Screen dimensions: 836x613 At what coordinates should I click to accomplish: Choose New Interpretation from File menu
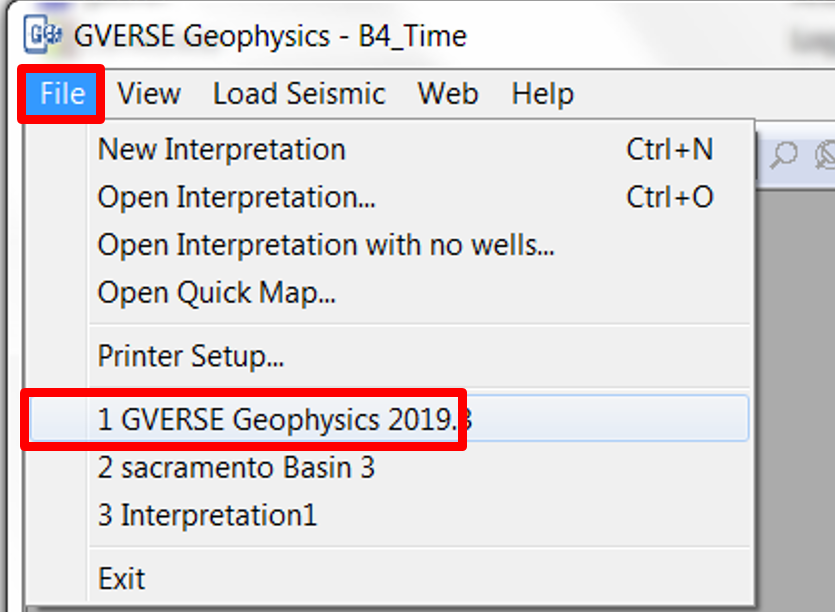coord(389,149)
